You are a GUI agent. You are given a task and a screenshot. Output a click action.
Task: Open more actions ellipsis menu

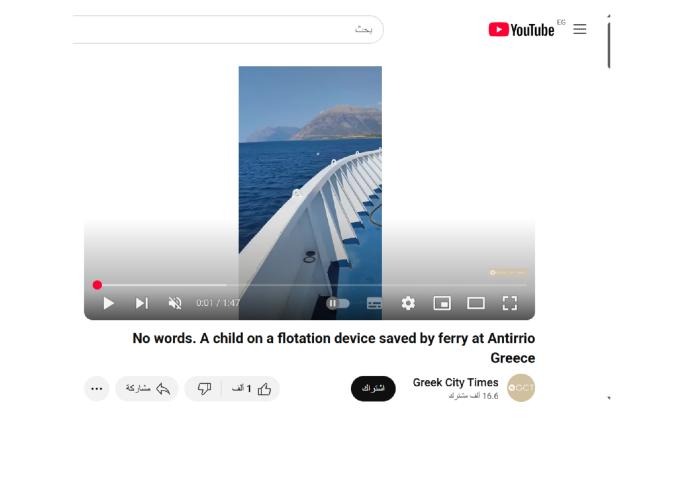97,389
